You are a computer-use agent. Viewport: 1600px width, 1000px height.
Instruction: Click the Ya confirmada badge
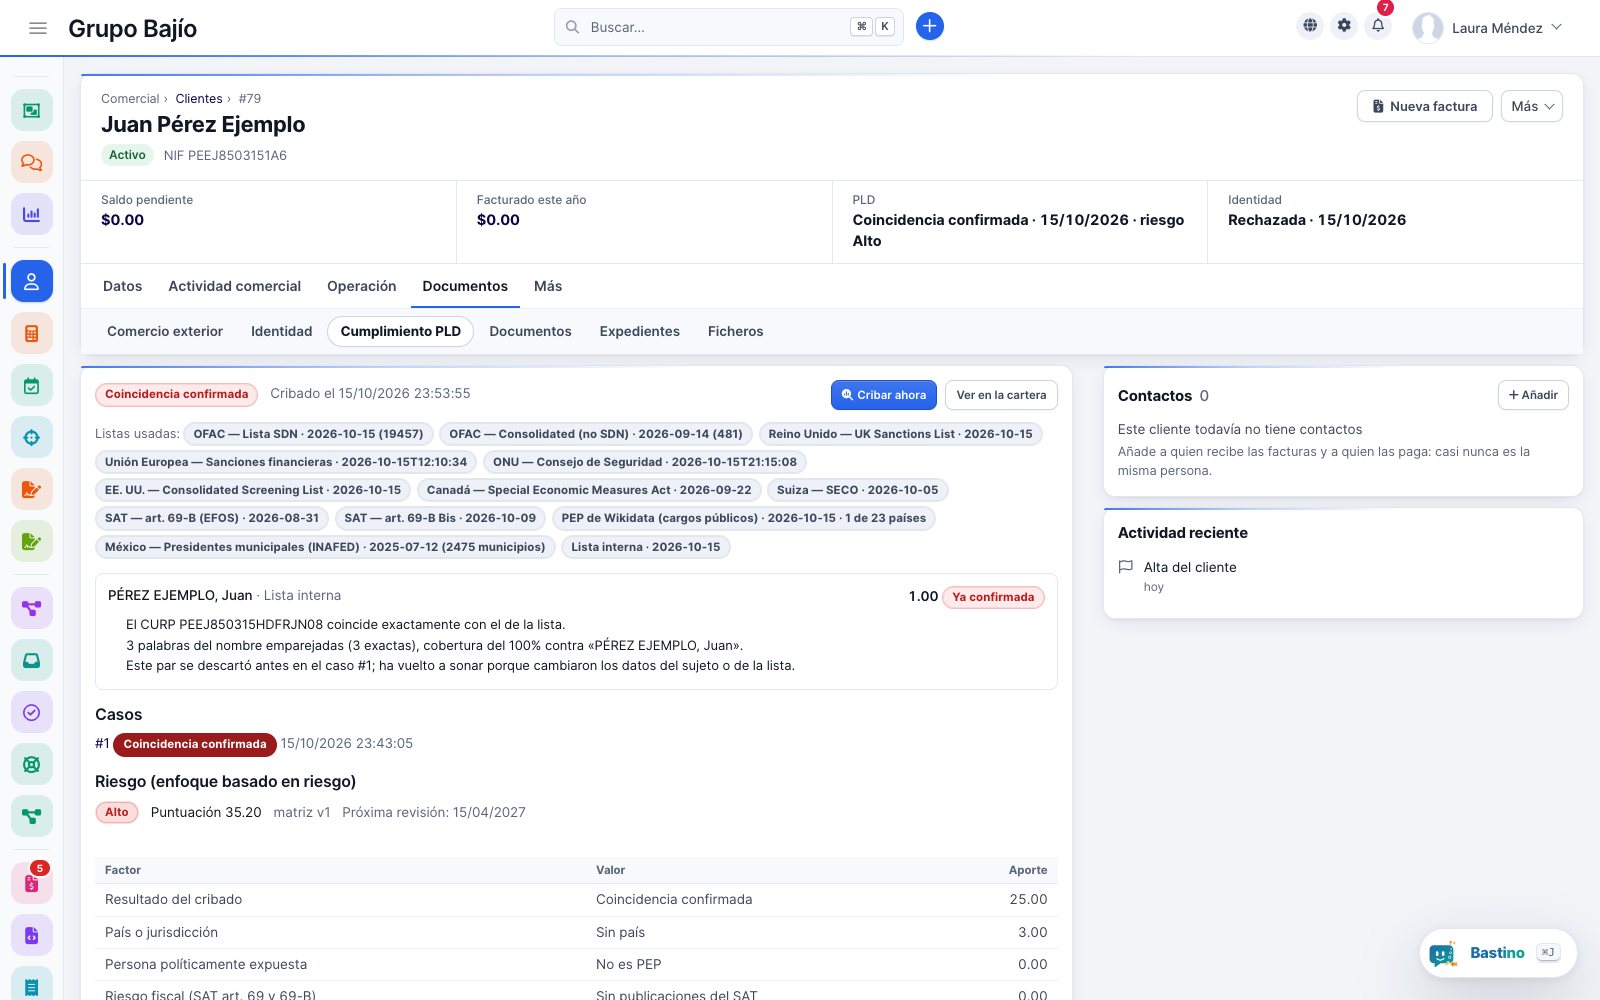point(993,597)
